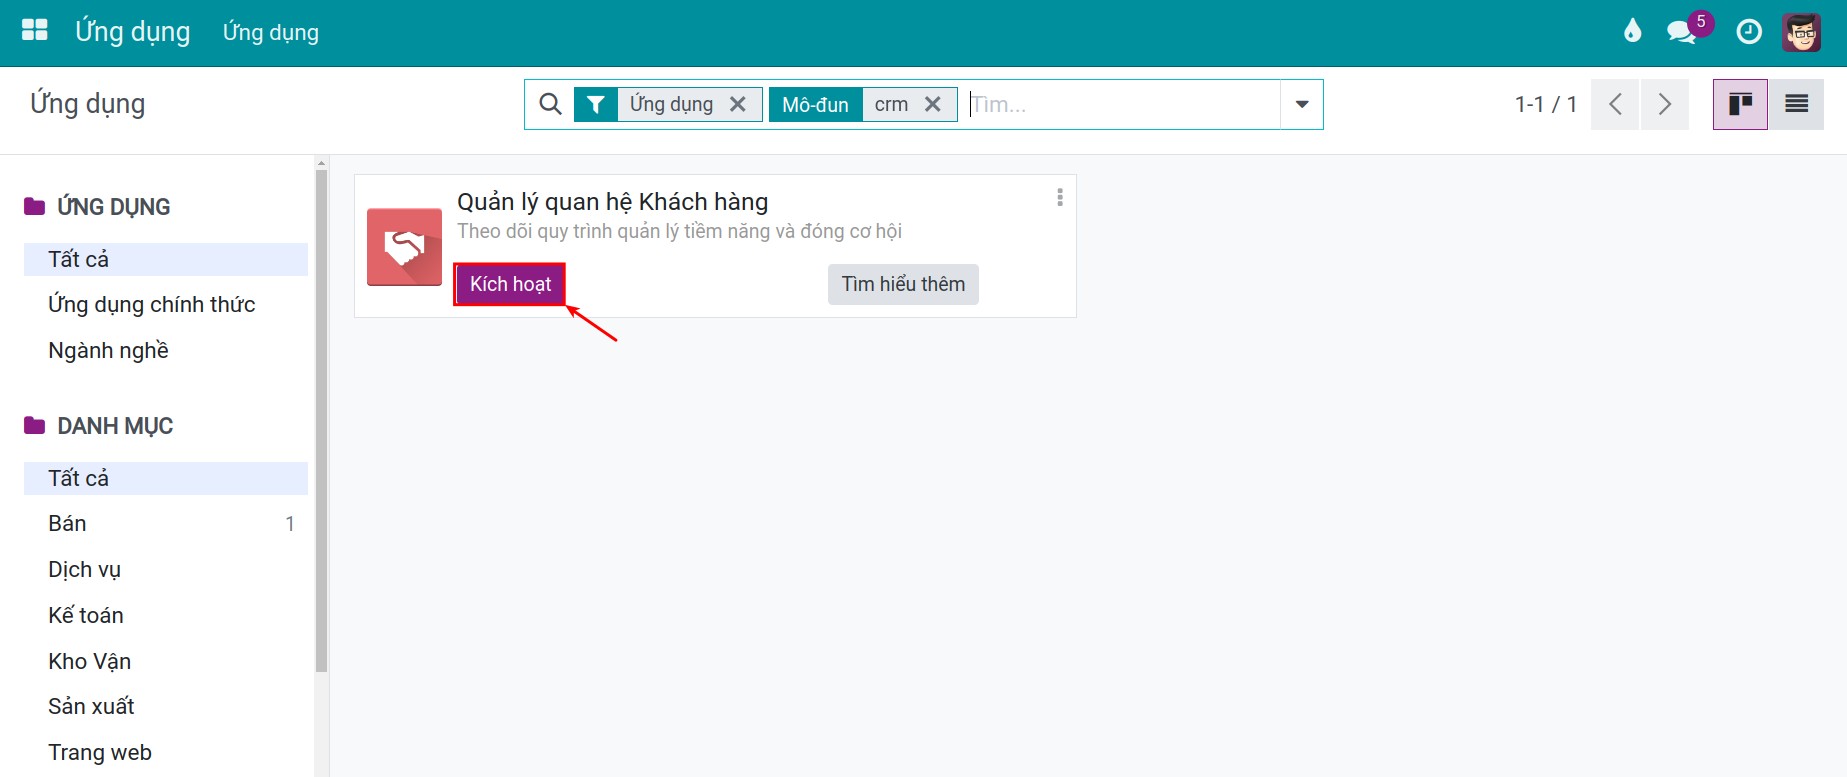Select Ứng dụng chính thức filter
Viewport: 1847px width, 777px height.
(x=166, y=304)
